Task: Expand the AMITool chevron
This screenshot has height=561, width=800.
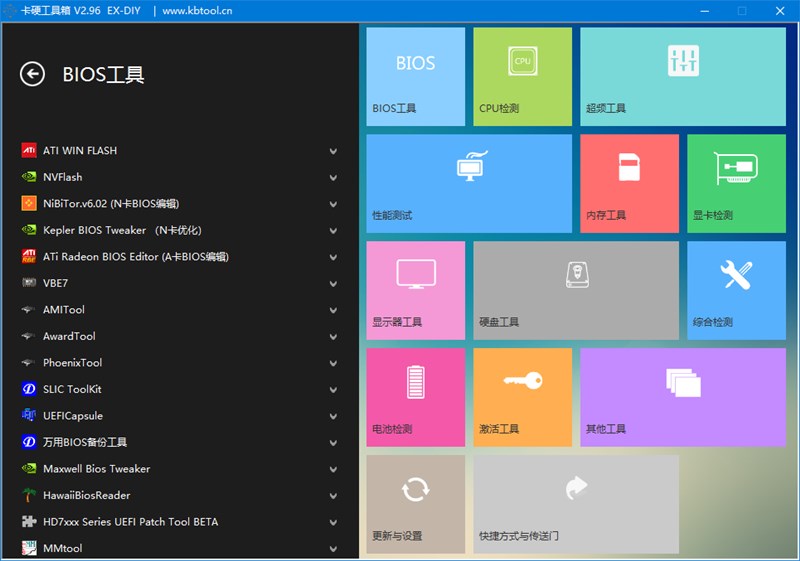Action: click(333, 310)
